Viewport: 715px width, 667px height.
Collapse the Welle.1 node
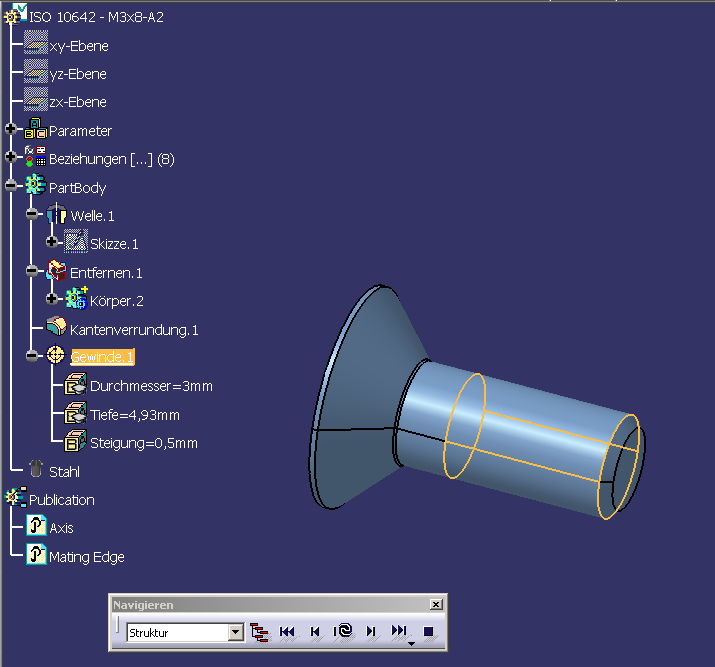(32, 214)
